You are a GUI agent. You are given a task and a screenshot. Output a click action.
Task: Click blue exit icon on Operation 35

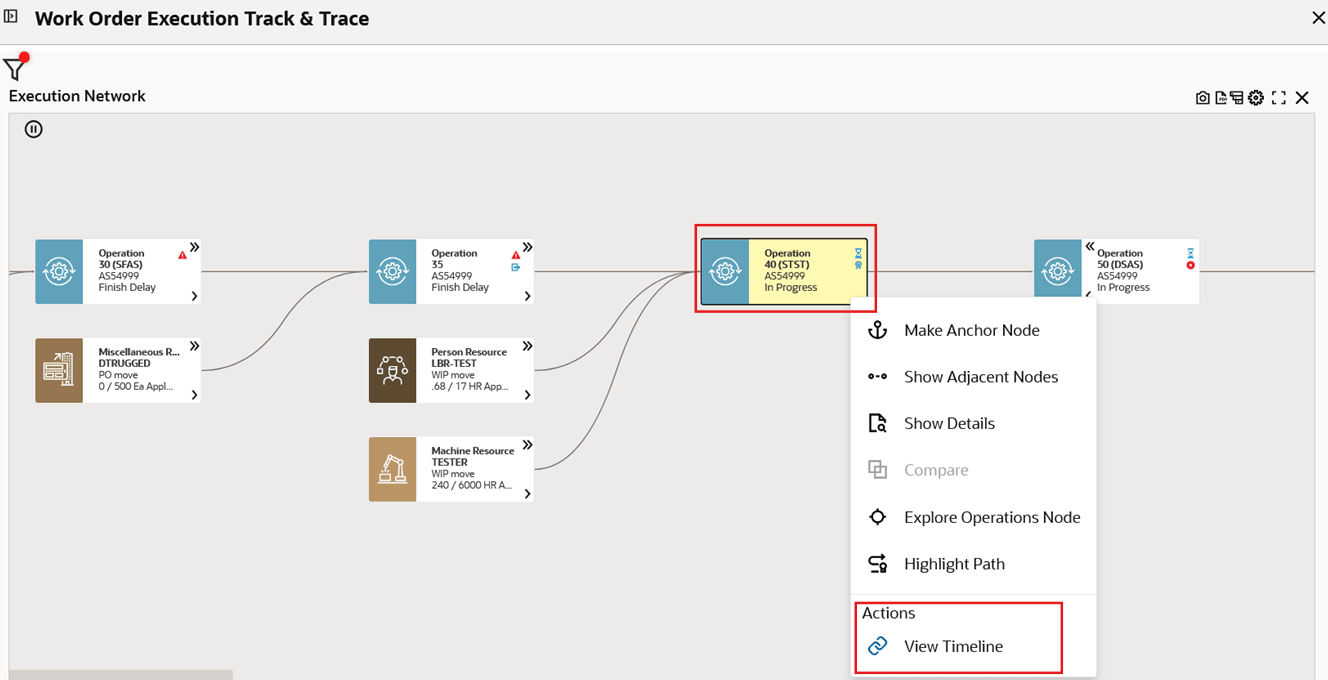click(516, 267)
